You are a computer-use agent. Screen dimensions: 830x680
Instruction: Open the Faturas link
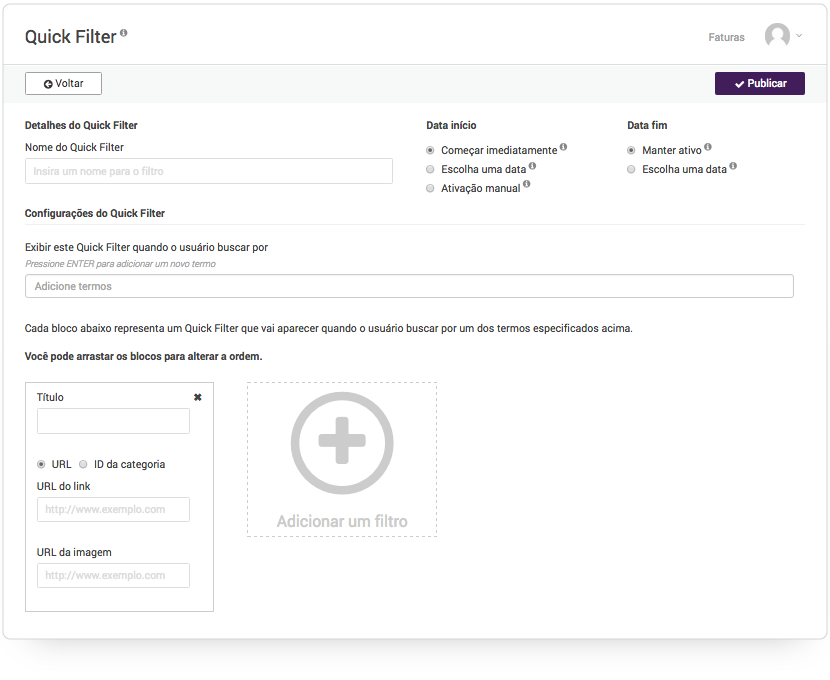click(x=726, y=37)
